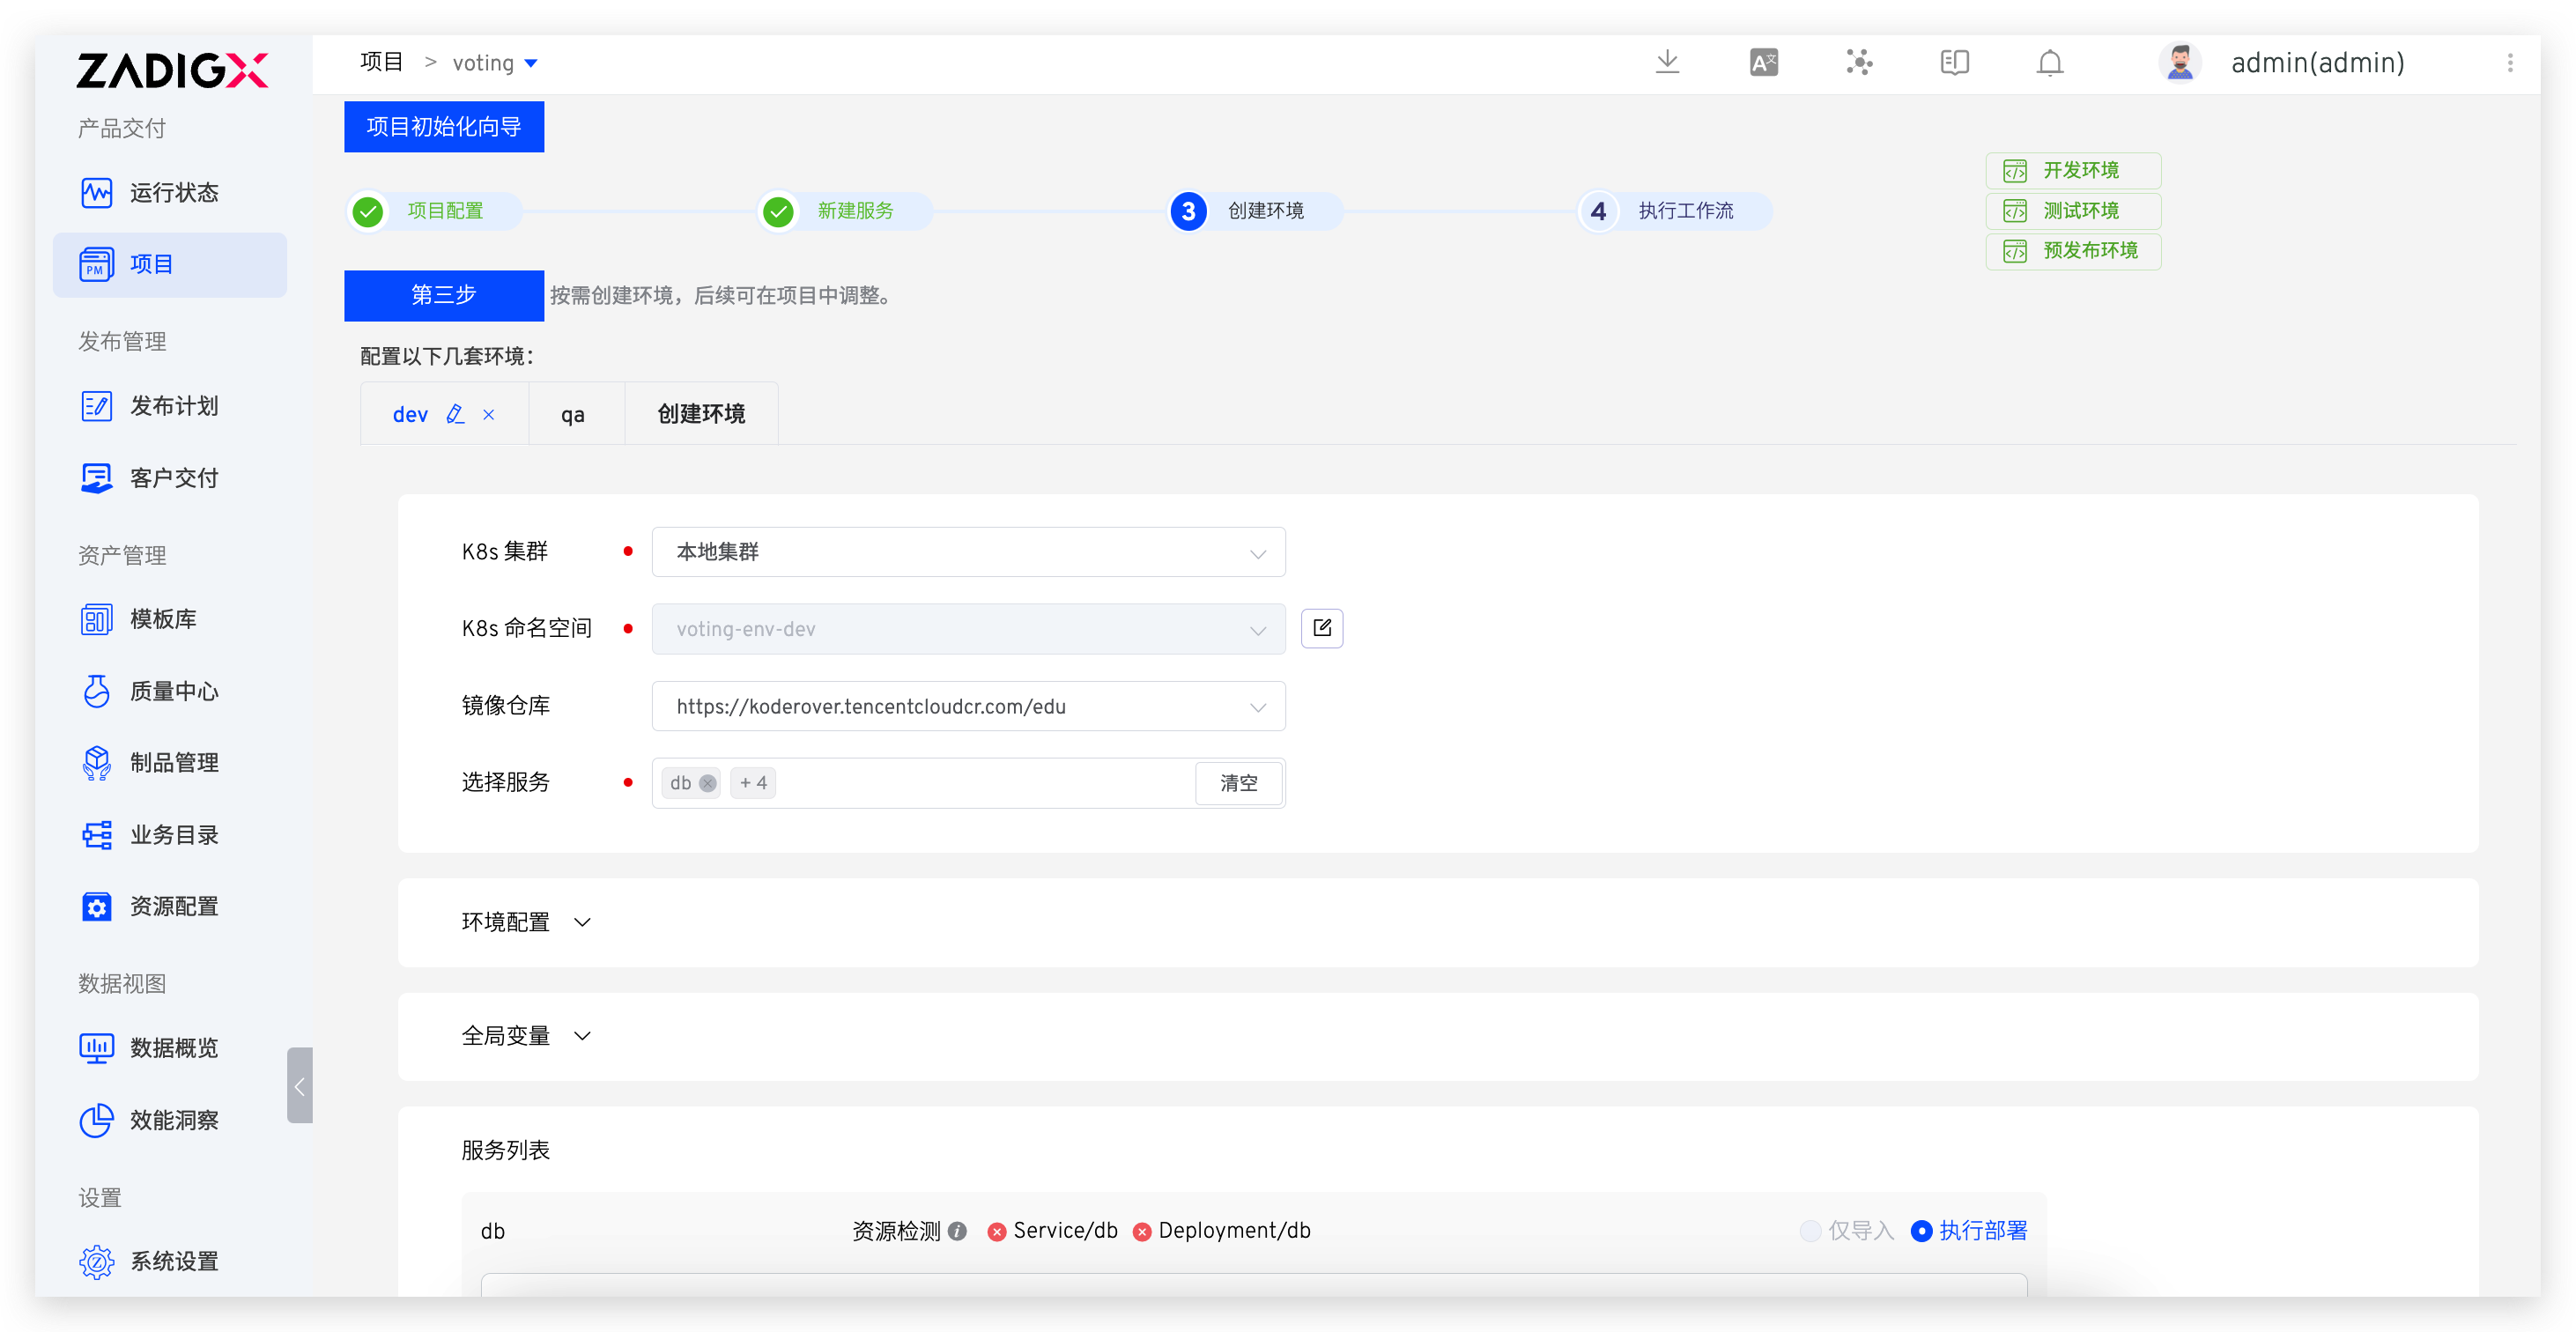Image resolution: width=2576 pixels, height=1332 pixels.
Task: Open the download icon in top bar
Action: pyautogui.click(x=1667, y=62)
